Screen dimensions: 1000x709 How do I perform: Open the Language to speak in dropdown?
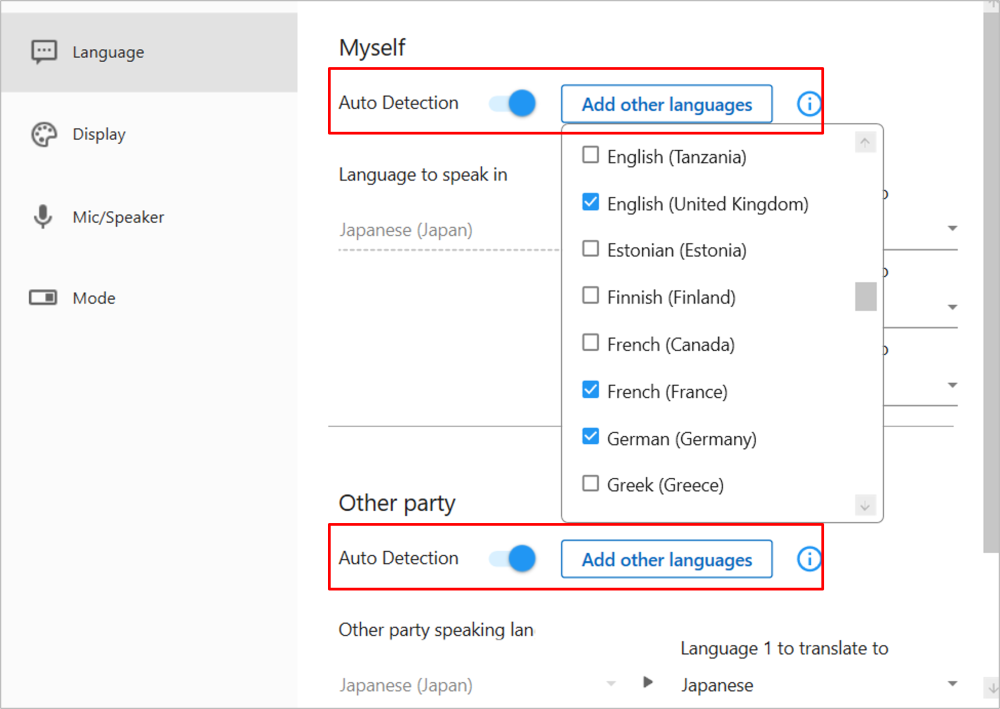pos(449,231)
